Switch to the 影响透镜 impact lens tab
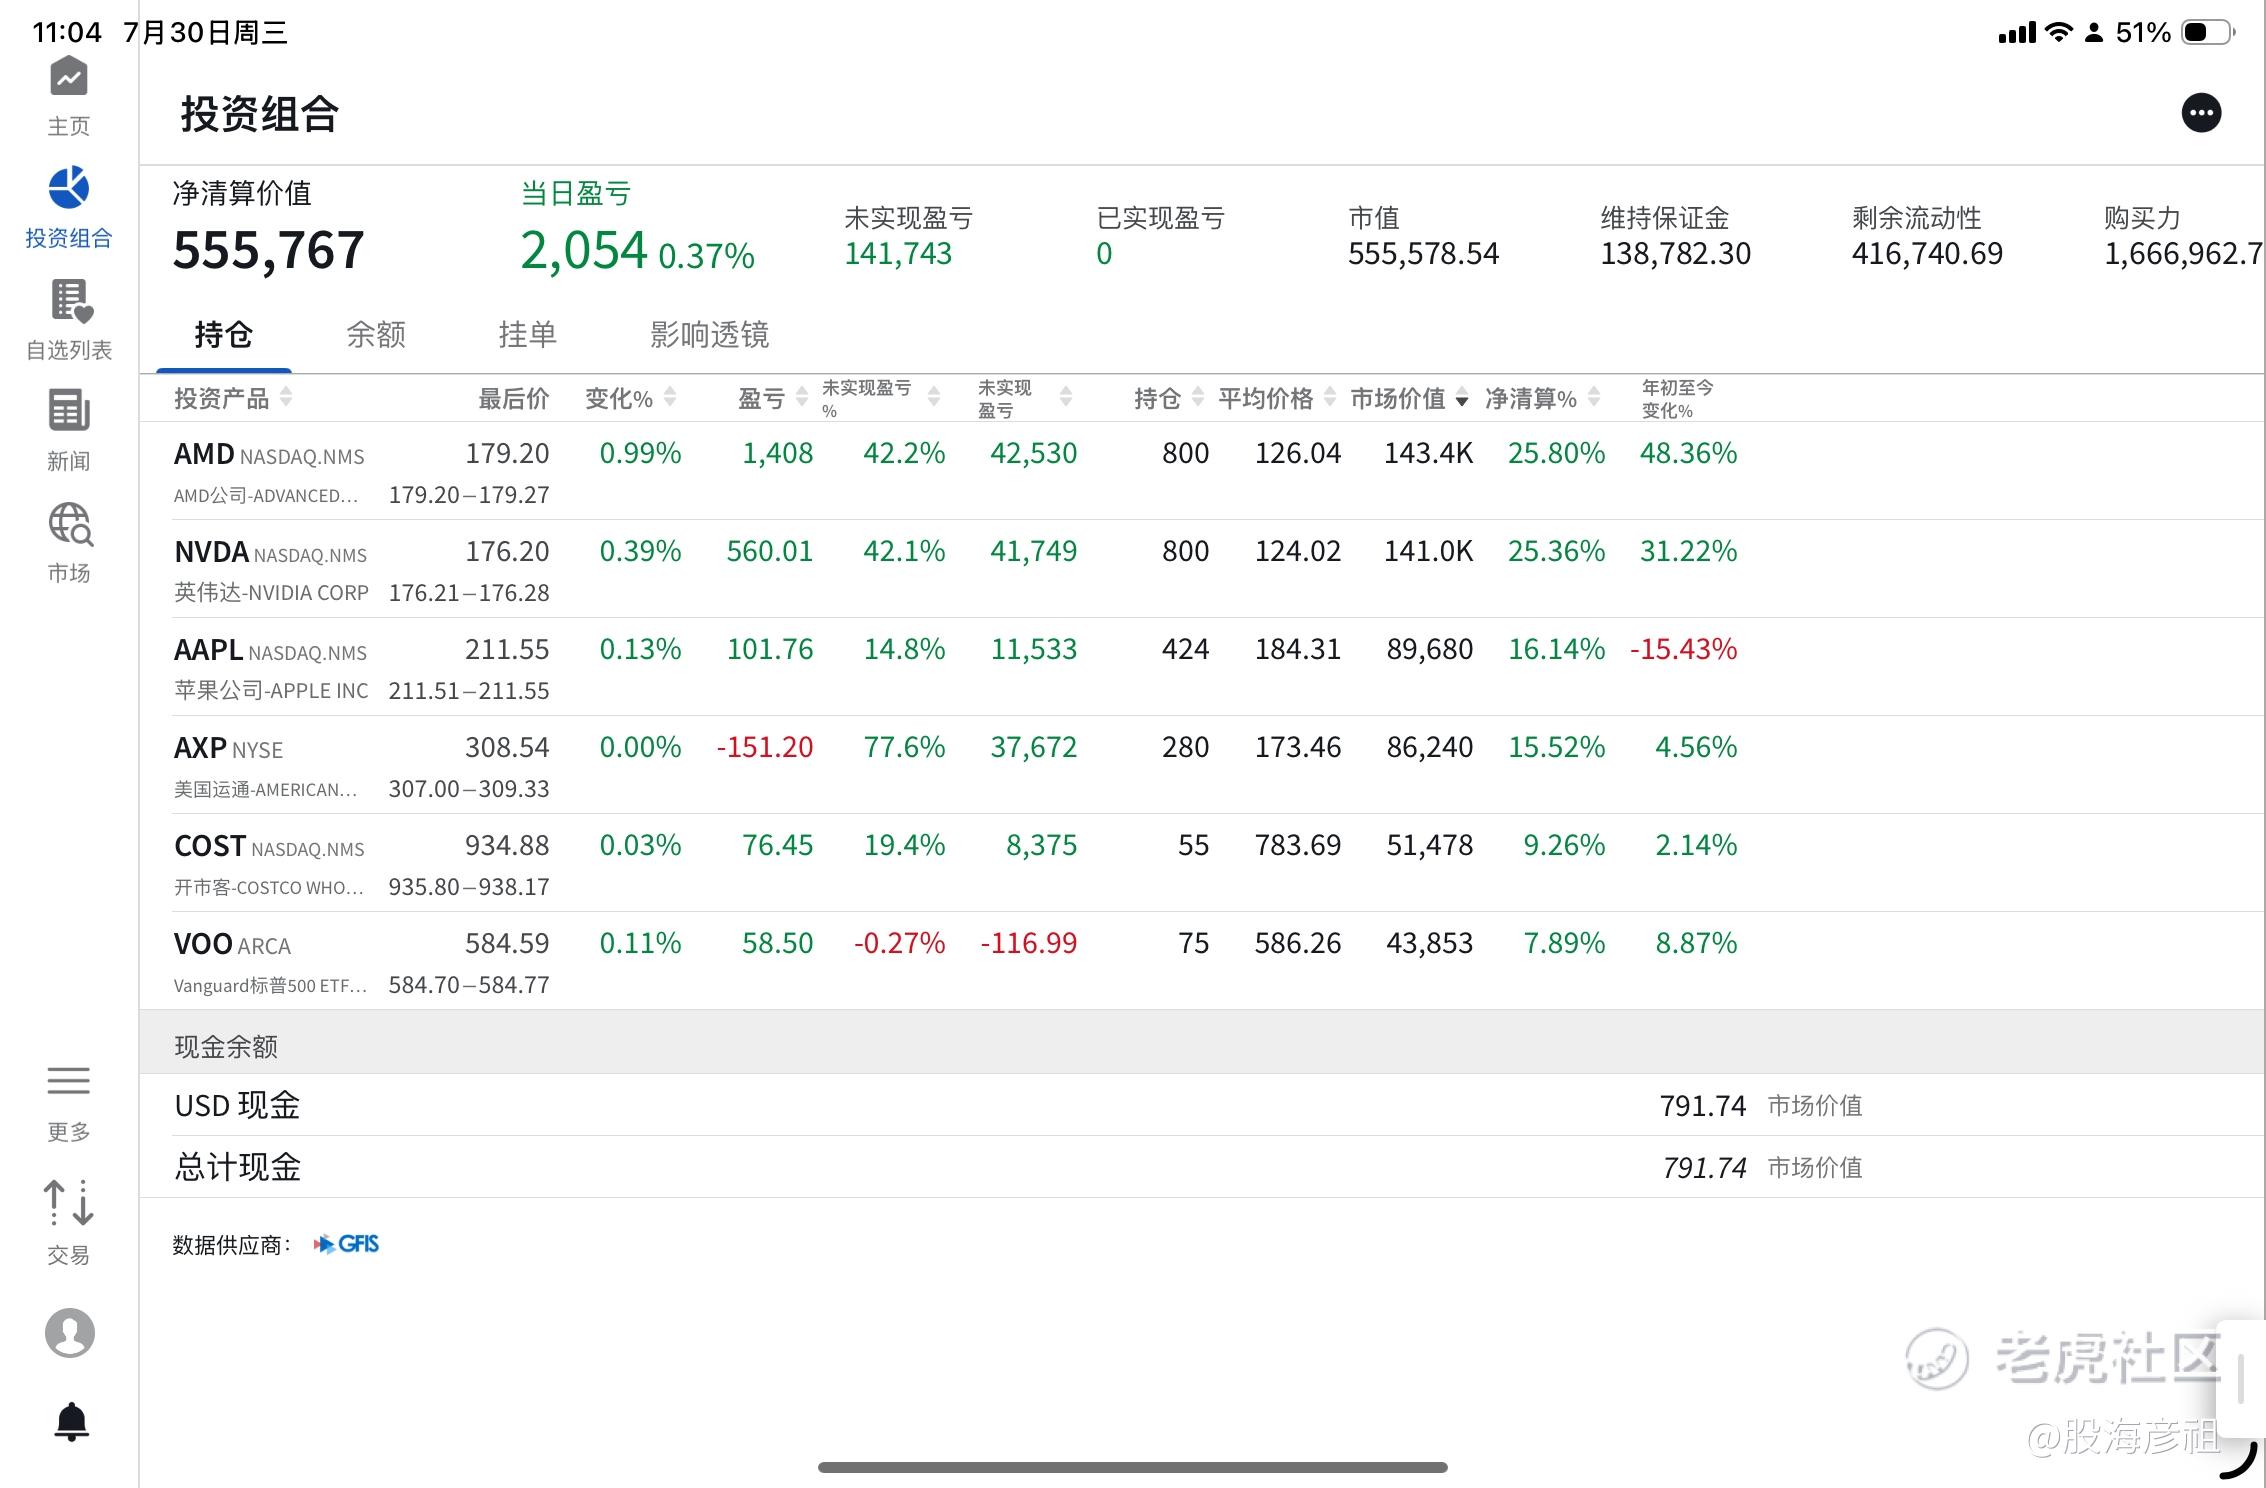The height and width of the screenshot is (1488, 2266). (x=709, y=334)
